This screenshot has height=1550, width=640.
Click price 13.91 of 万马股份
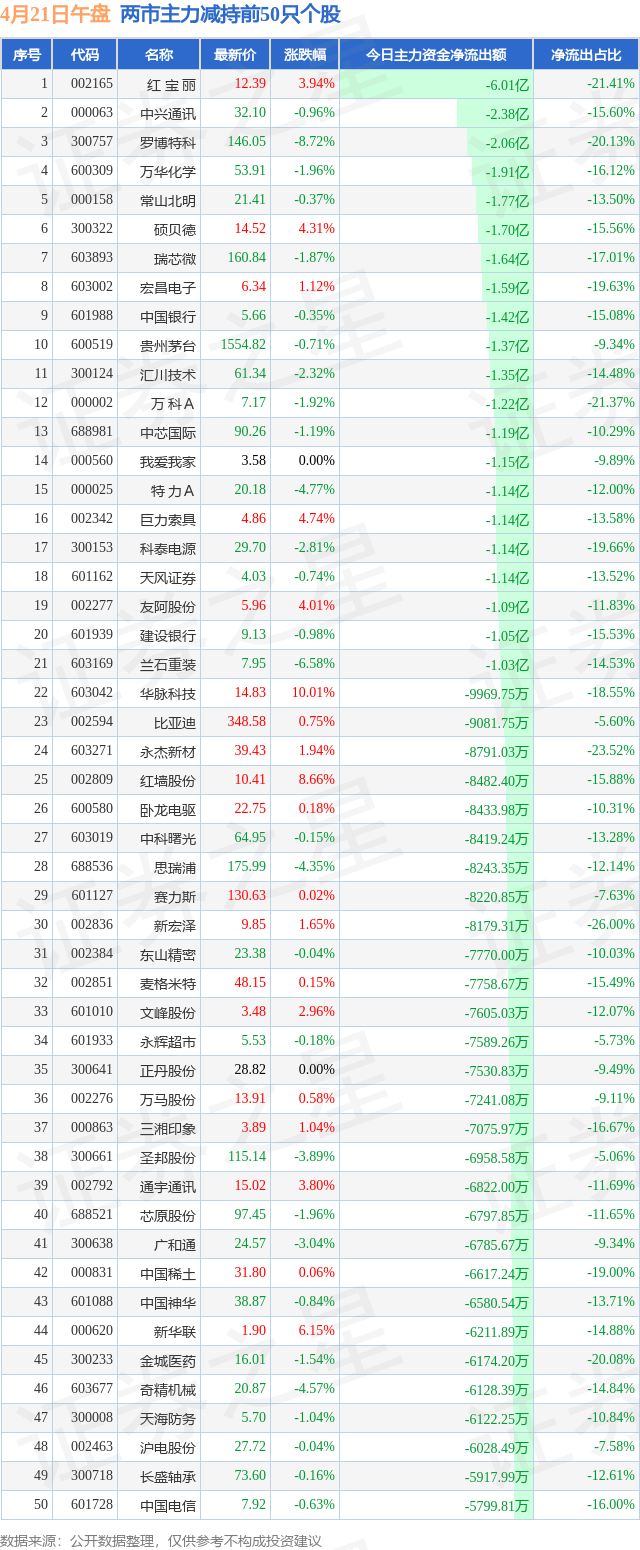point(250,1099)
